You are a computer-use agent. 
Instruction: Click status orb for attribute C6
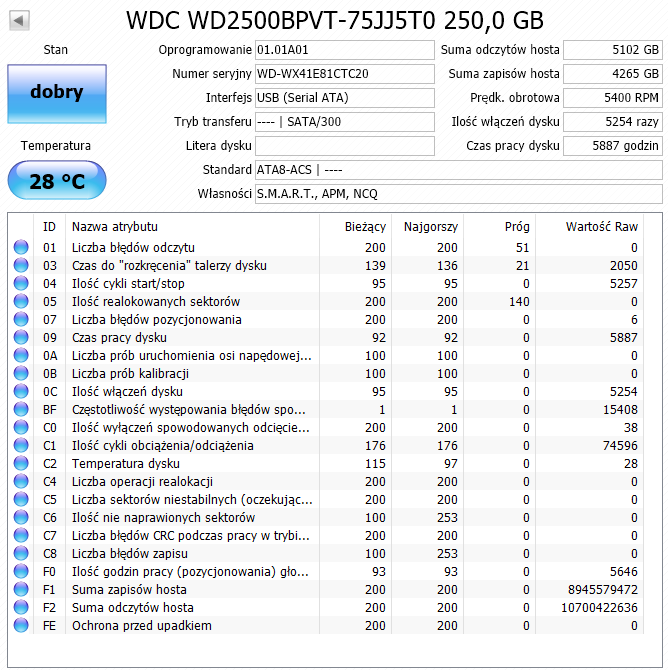tap(21, 517)
